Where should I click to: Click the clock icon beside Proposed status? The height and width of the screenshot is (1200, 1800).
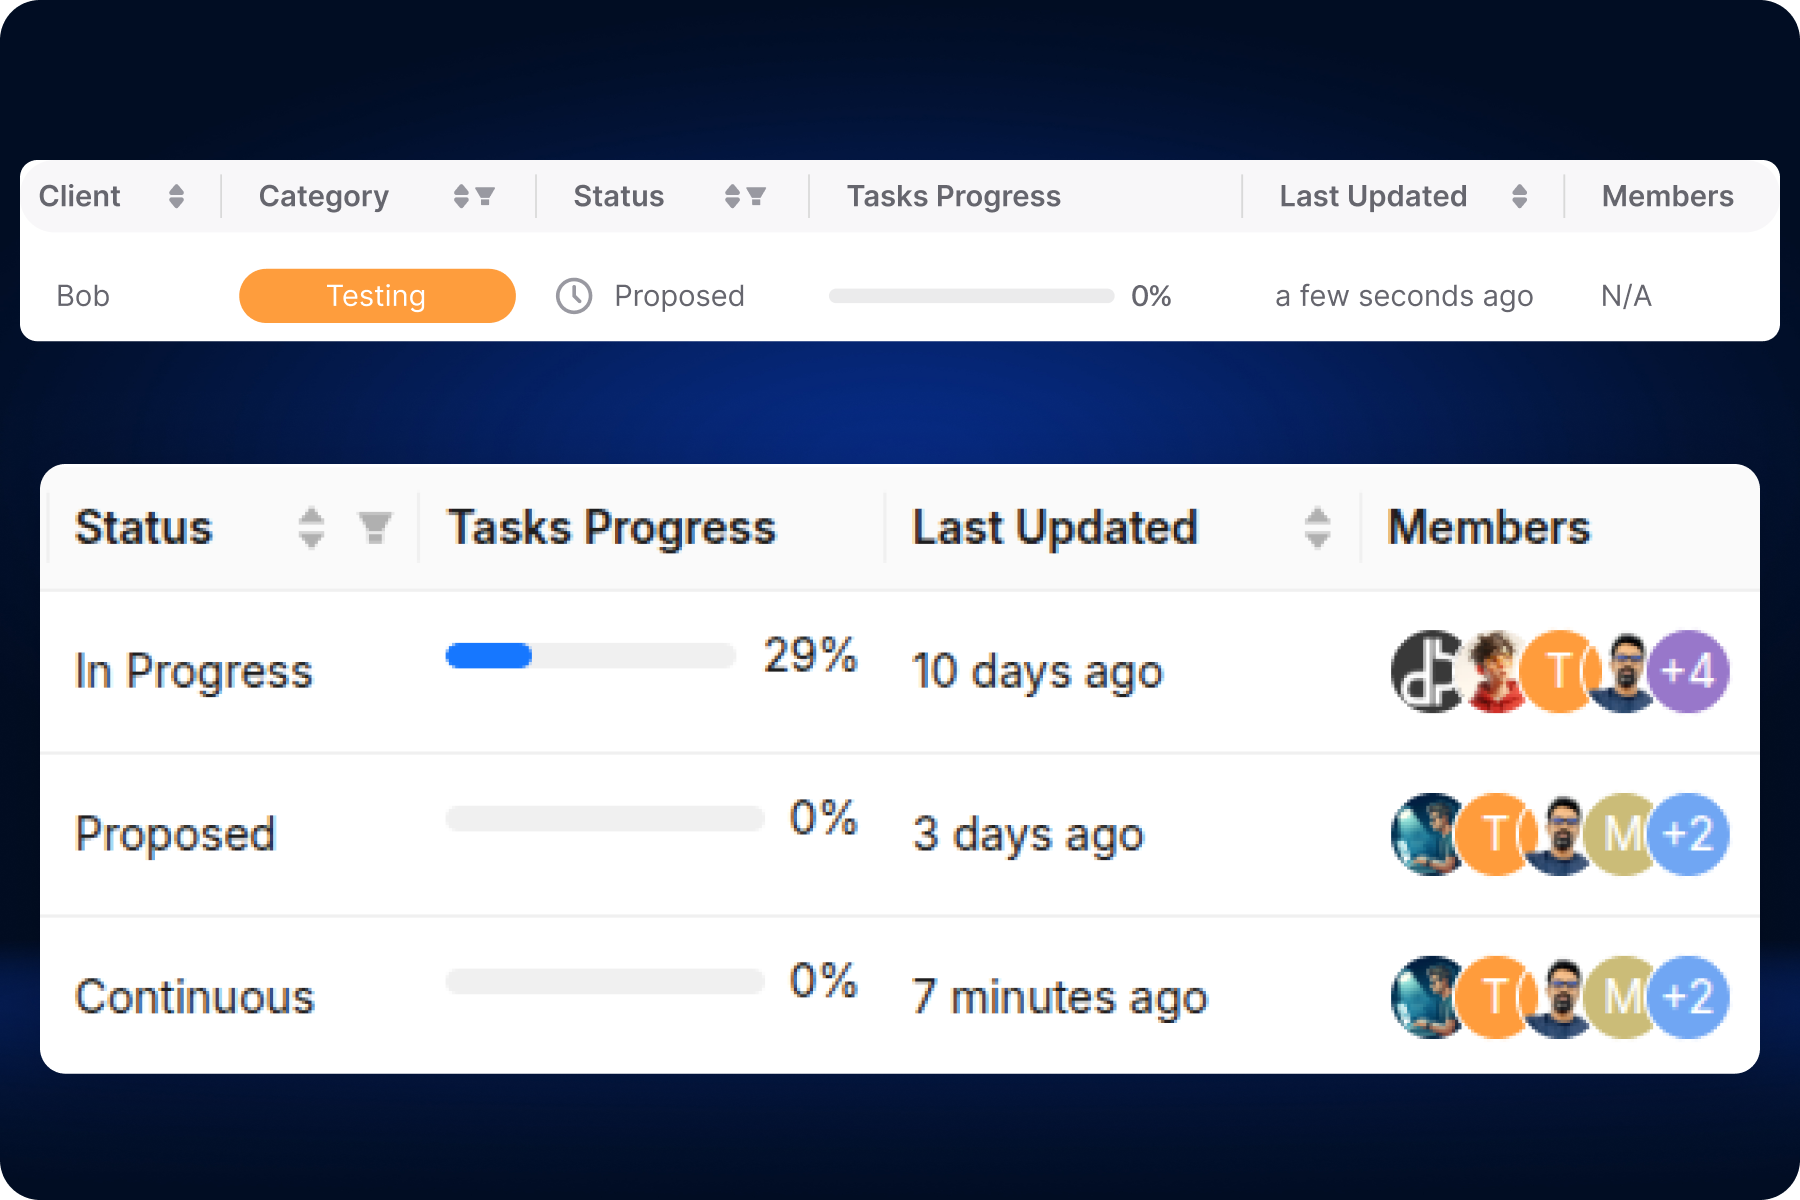pos(572,295)
